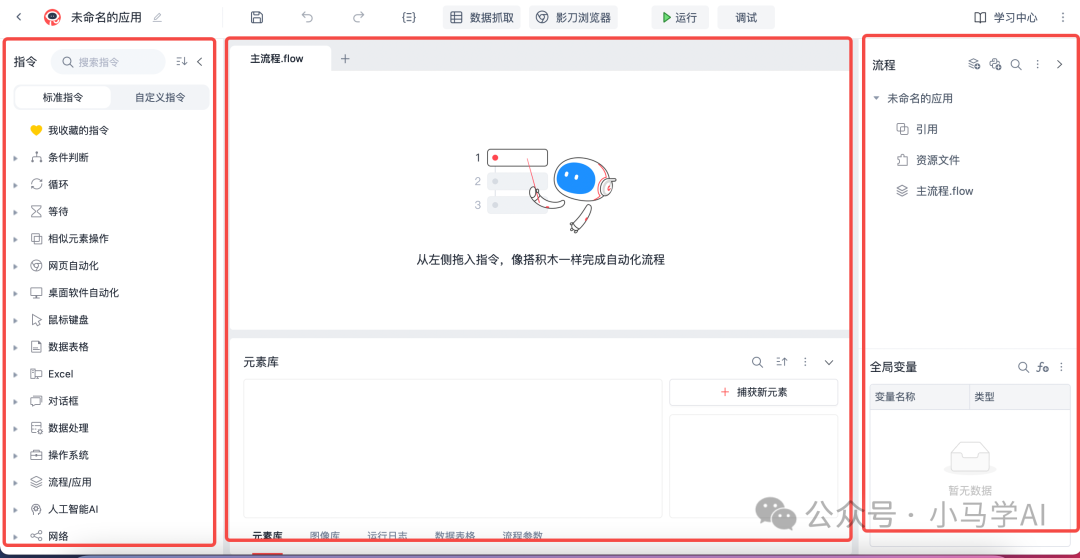1080x558 pixels.
Task: Search within the 流程 panel
Action: (1016, 64)
